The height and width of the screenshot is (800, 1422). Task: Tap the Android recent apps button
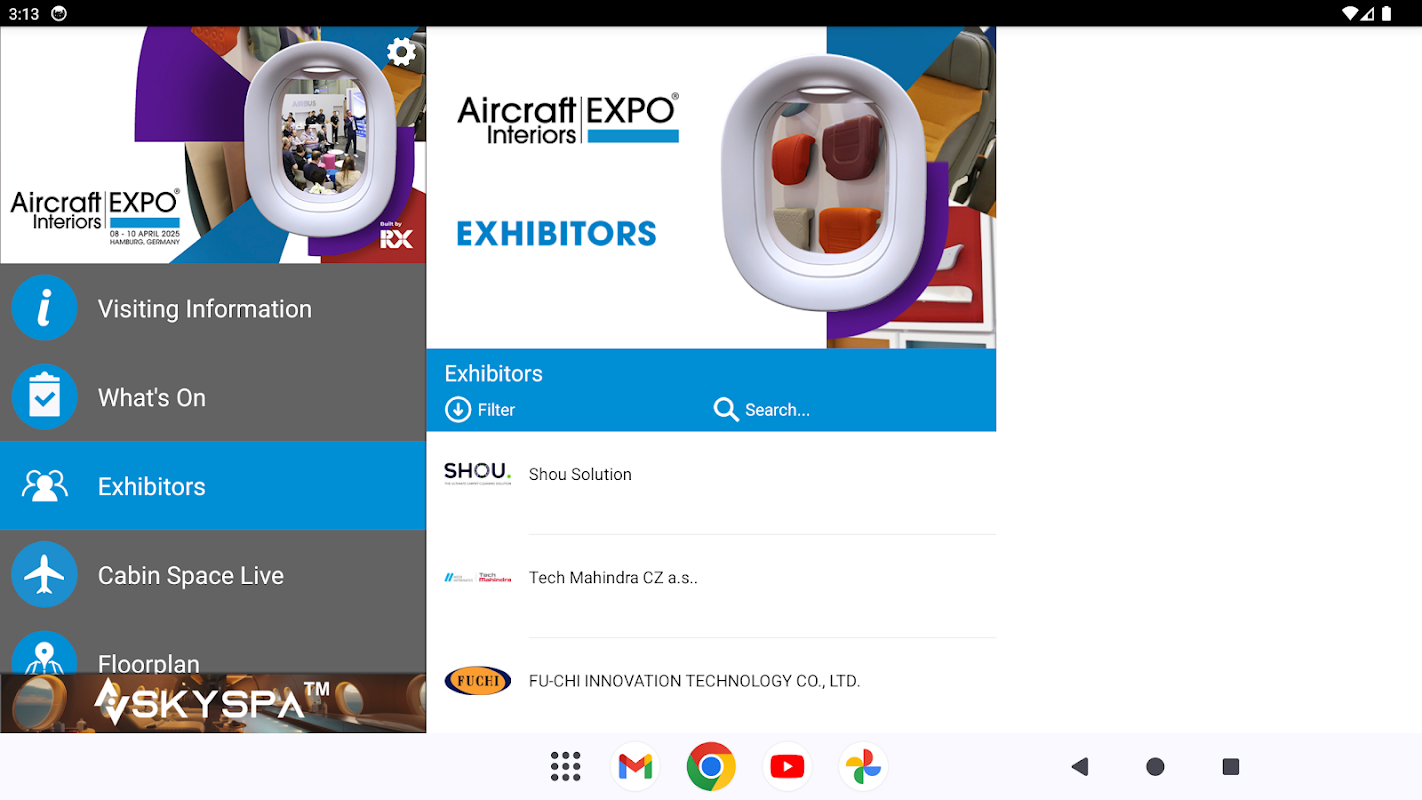[1231, 767]
